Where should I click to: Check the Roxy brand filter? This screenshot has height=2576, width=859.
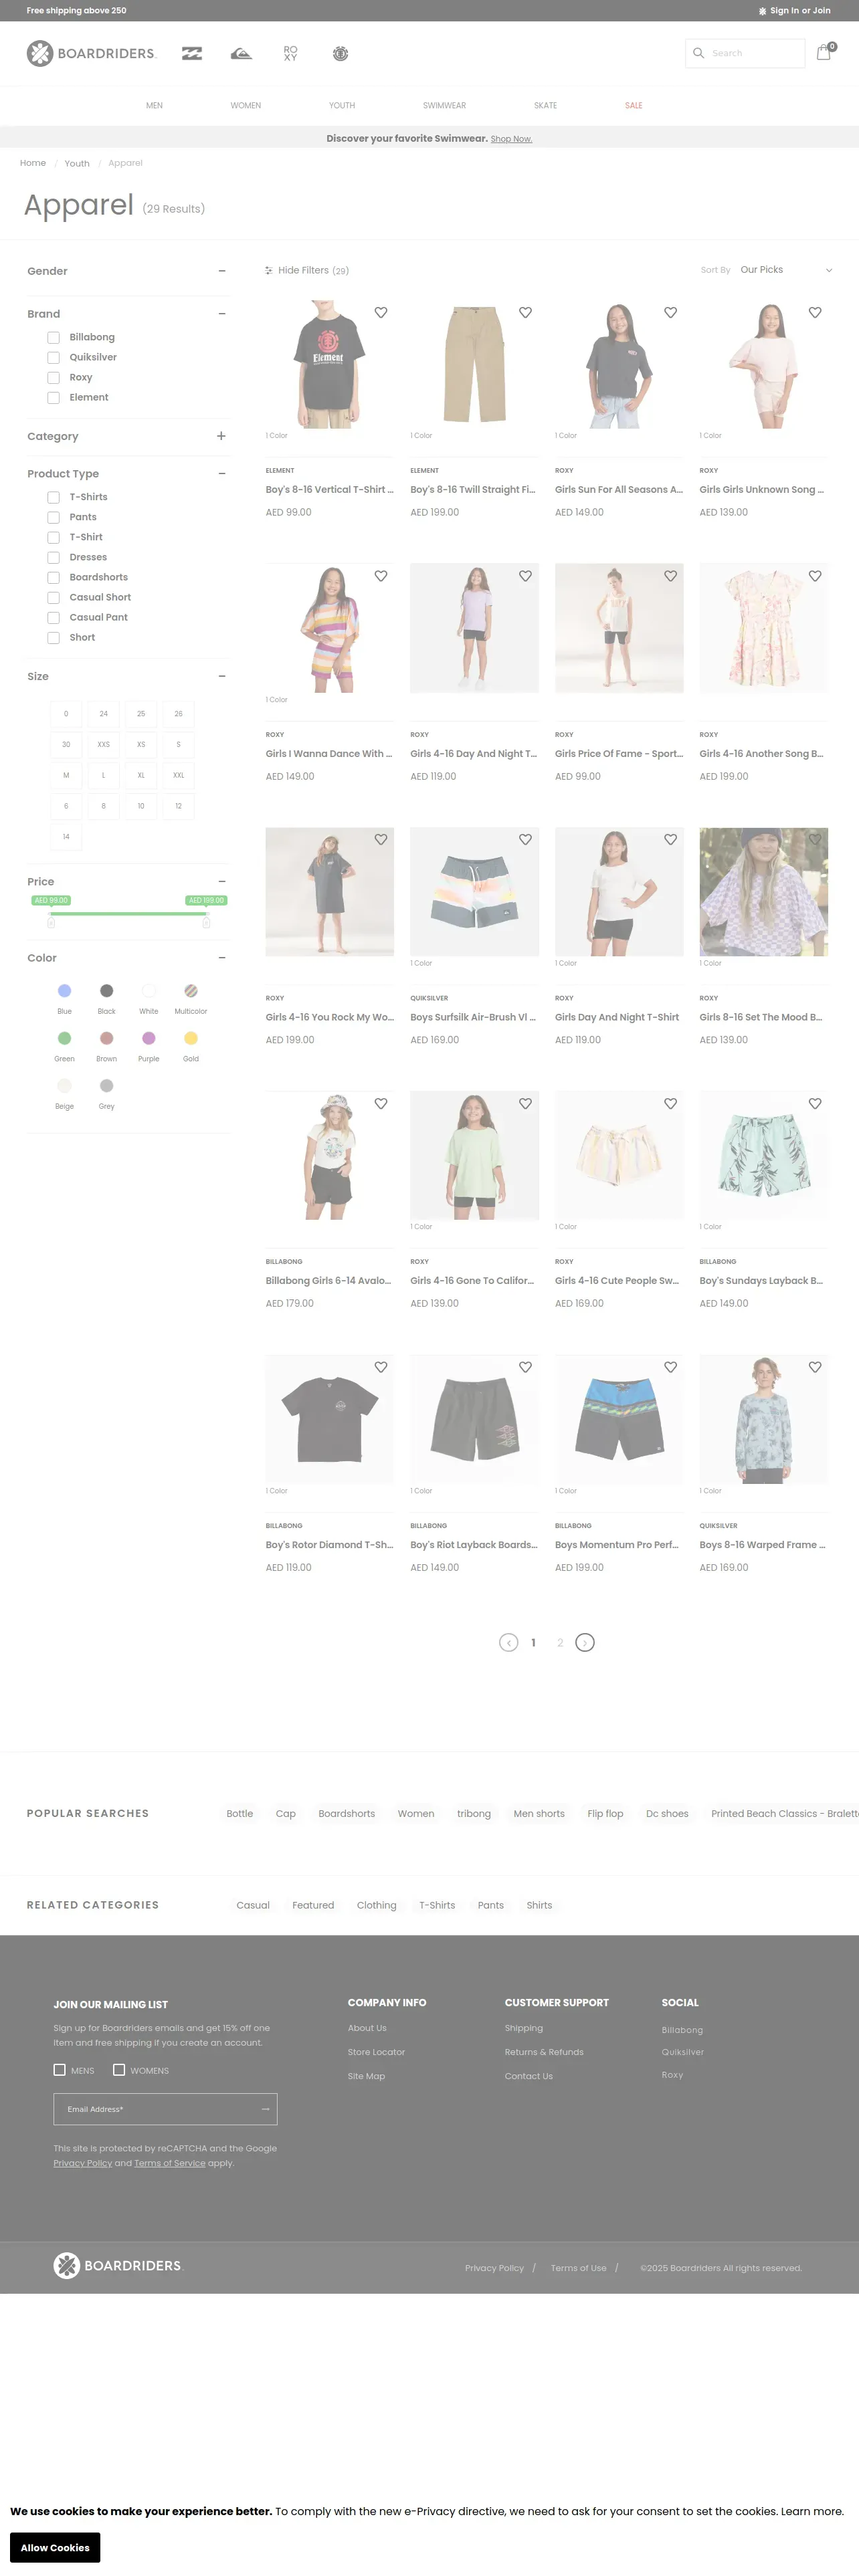54,378
